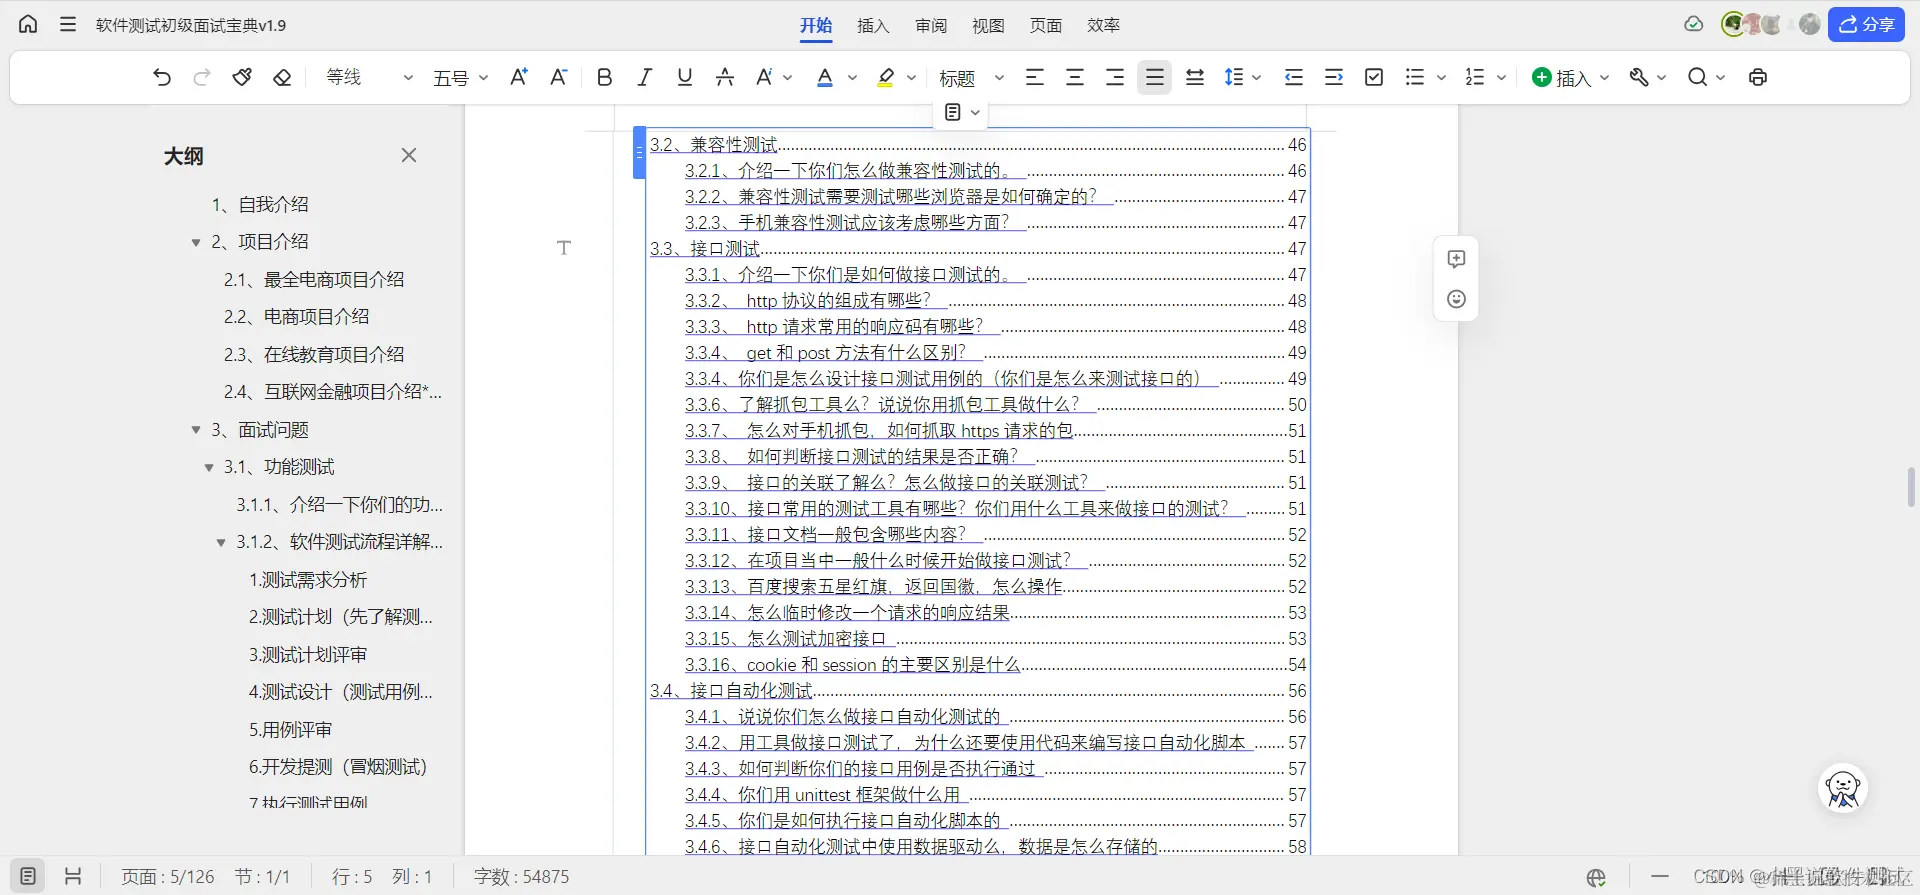Open TOC link 3.3、接口测试
The width and height of the screenshot is (1920, 895).
705,249
